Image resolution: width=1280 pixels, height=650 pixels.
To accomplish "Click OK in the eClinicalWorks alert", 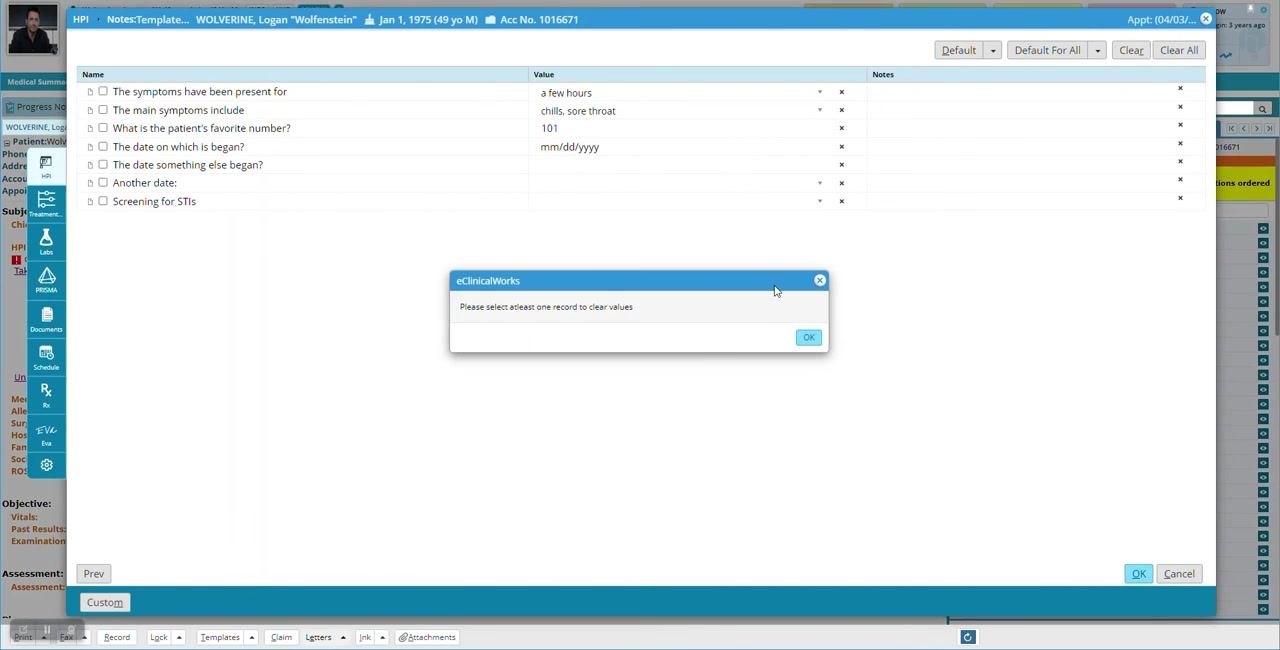I will [x=809, y=337].
